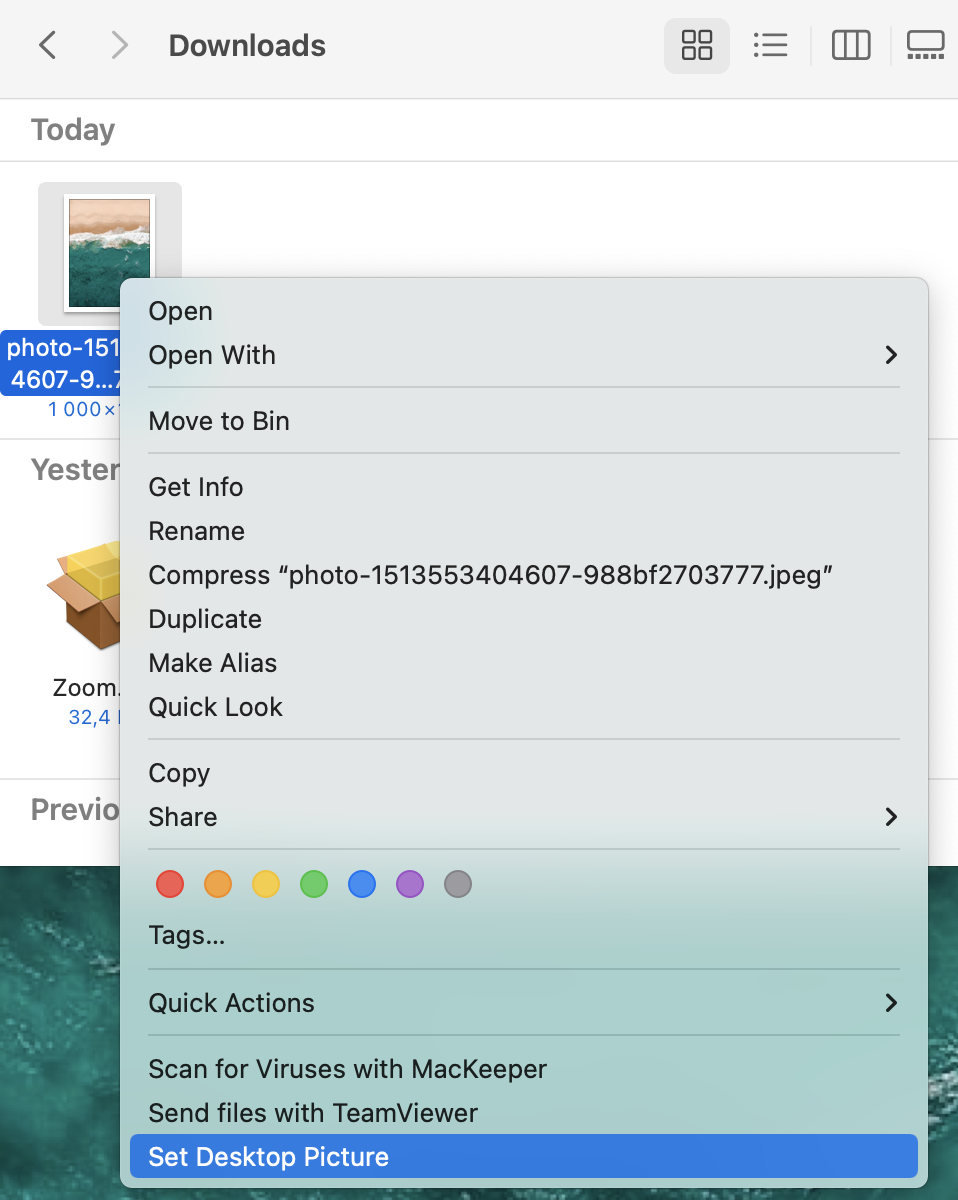Click the Downloads window title
The width and height of the screenshot is (958, 1200).
click(247, 46)
